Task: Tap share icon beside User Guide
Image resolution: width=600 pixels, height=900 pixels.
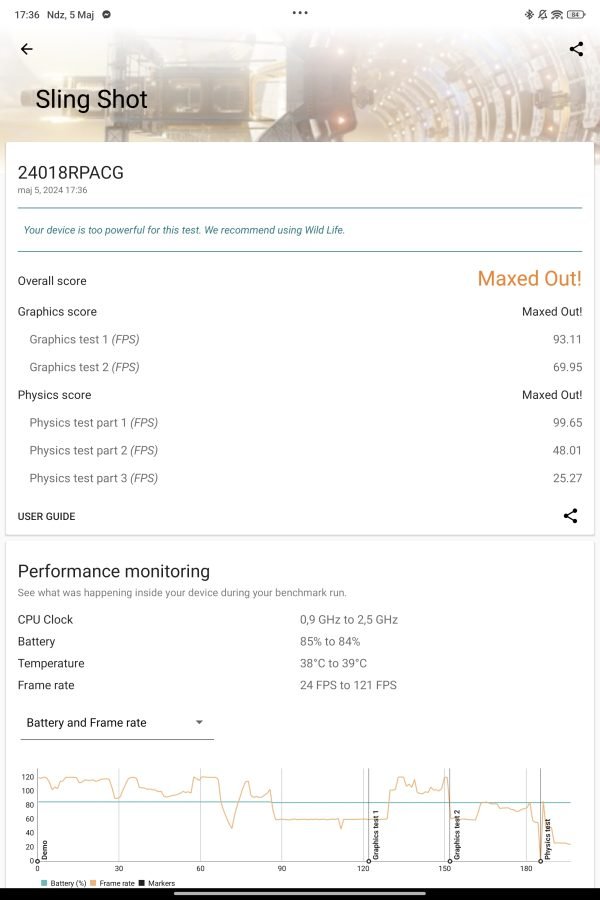Action: click(570, 515)
